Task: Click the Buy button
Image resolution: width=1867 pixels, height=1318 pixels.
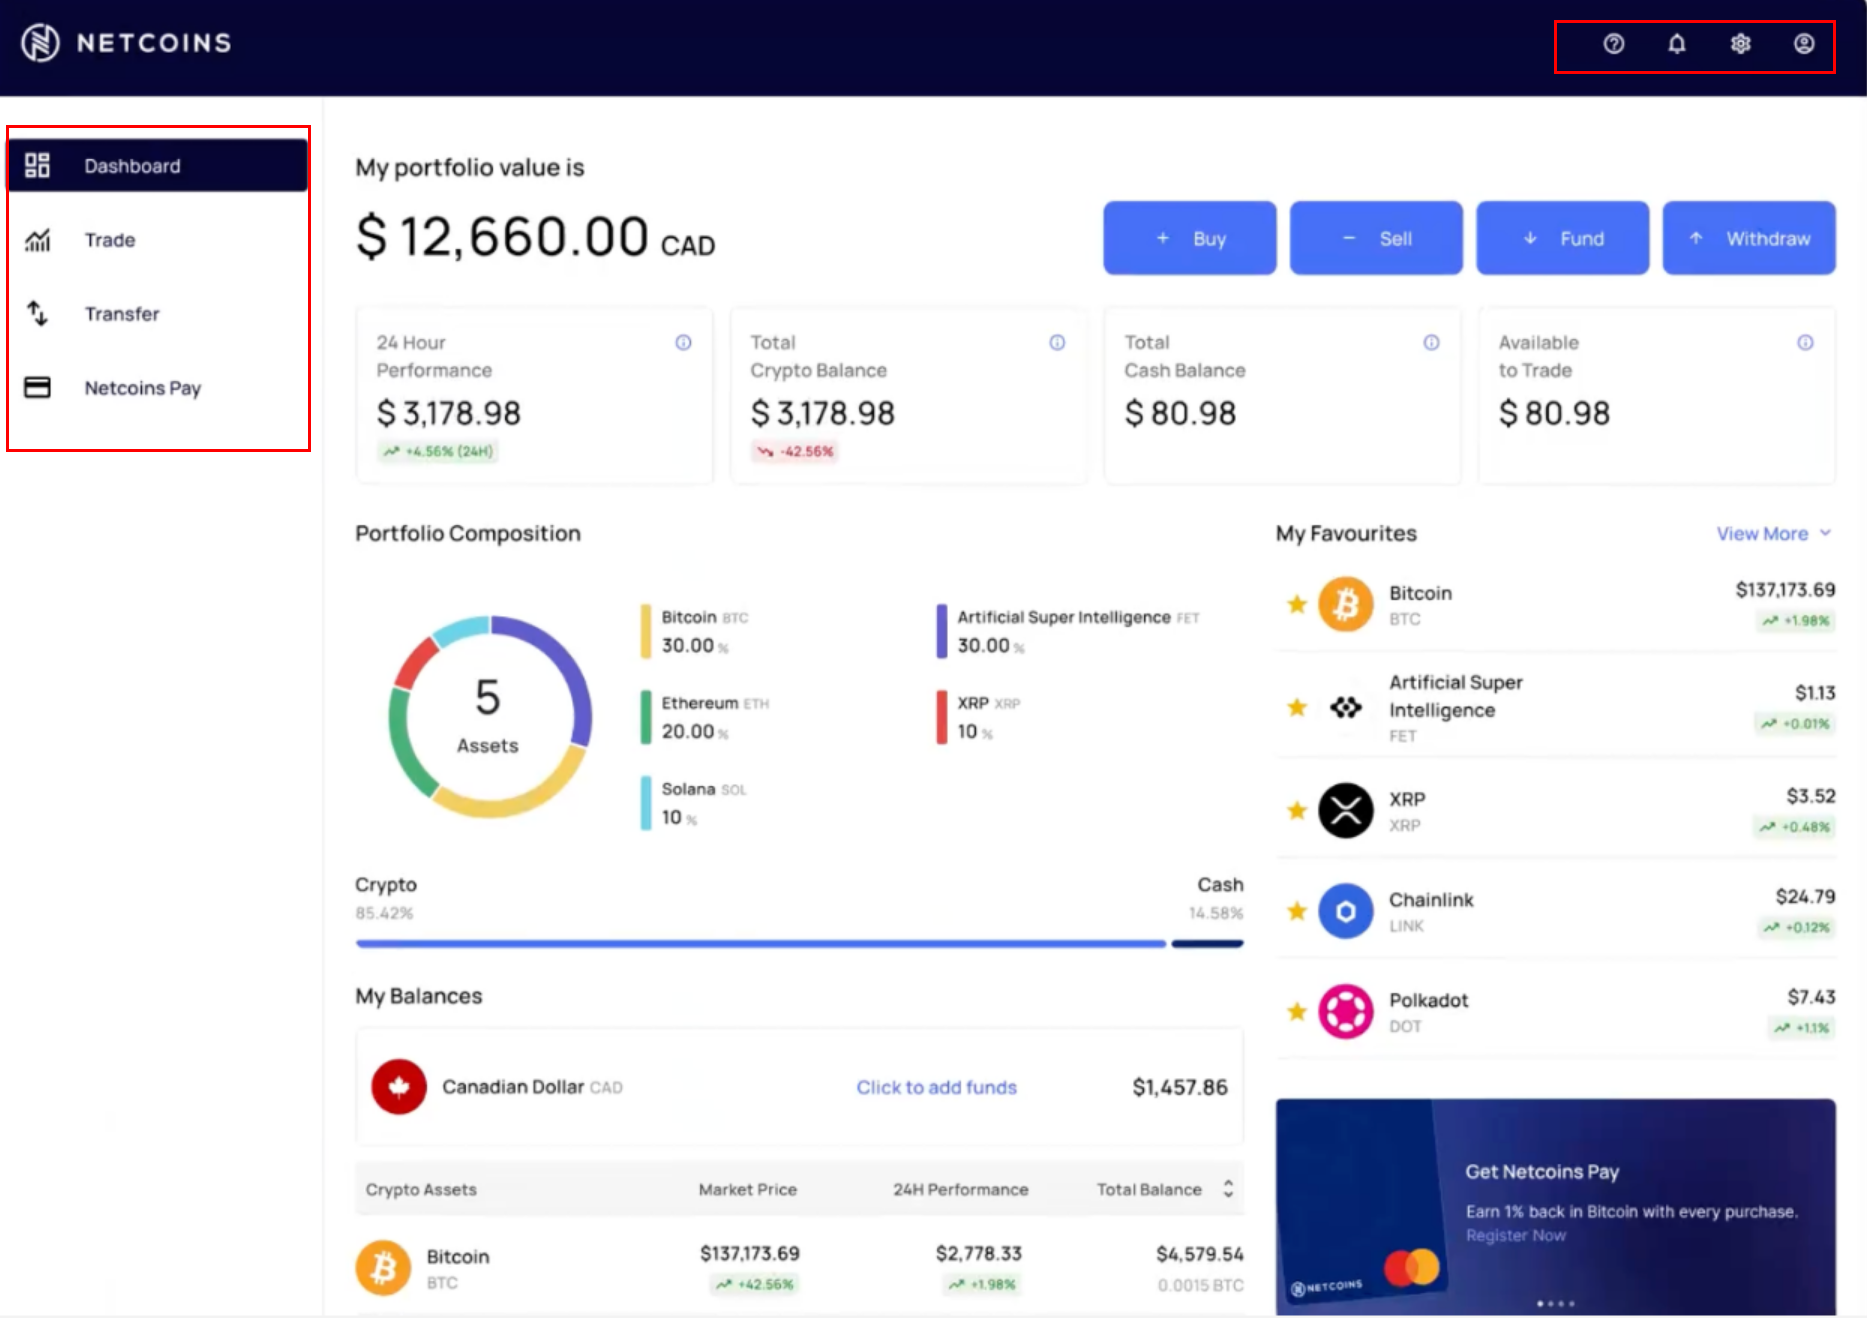Action: click(1189, 238)
